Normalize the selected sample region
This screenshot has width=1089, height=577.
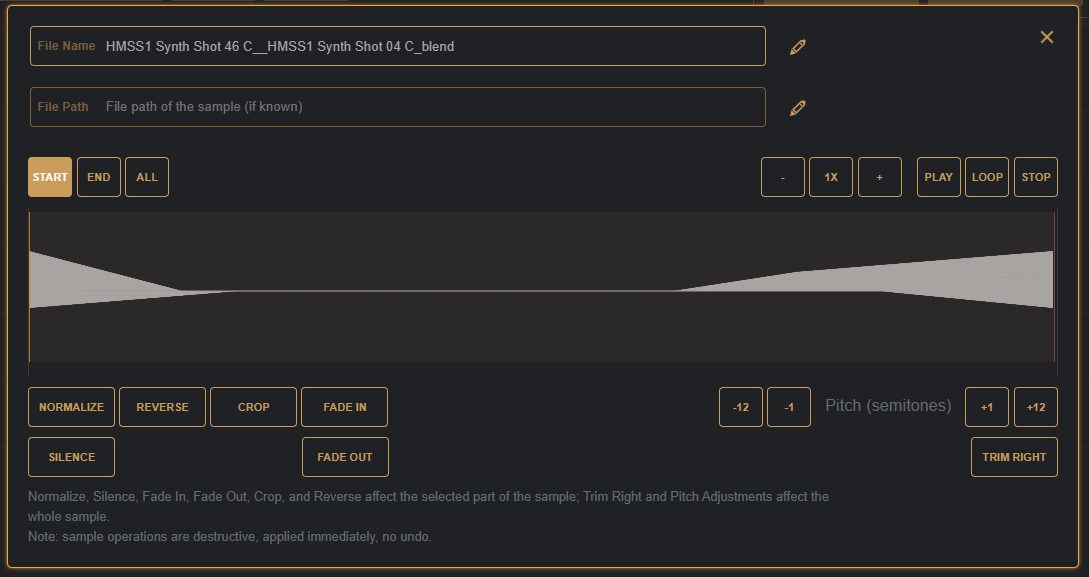72,407
